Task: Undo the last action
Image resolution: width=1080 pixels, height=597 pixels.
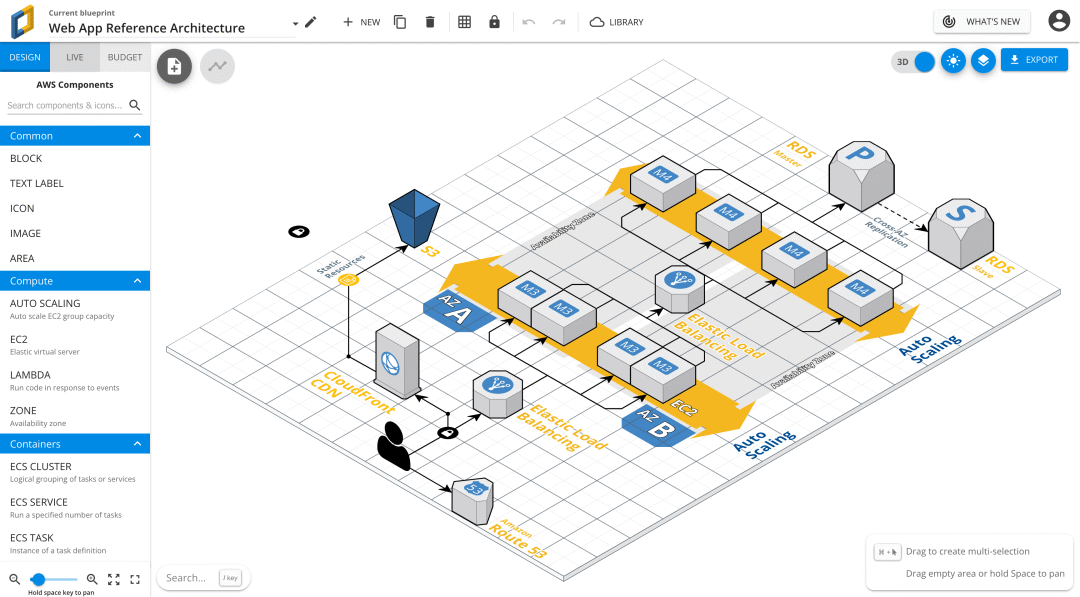Action: click(x=528, y=22)
